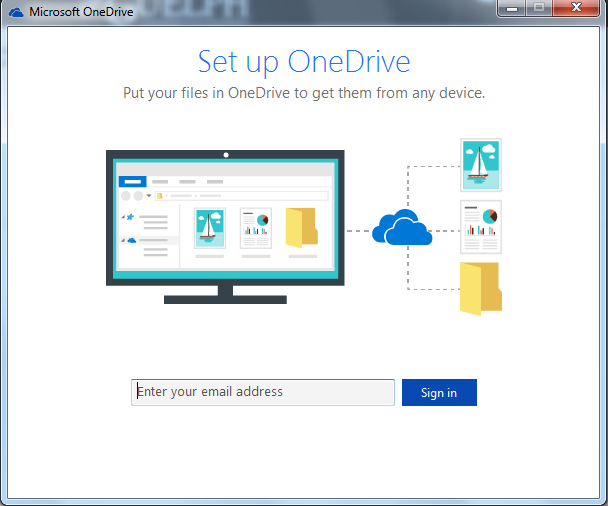608x506 pixels.
Task: Click the chart document inside the monitor
Action: (x=256, y=228)
